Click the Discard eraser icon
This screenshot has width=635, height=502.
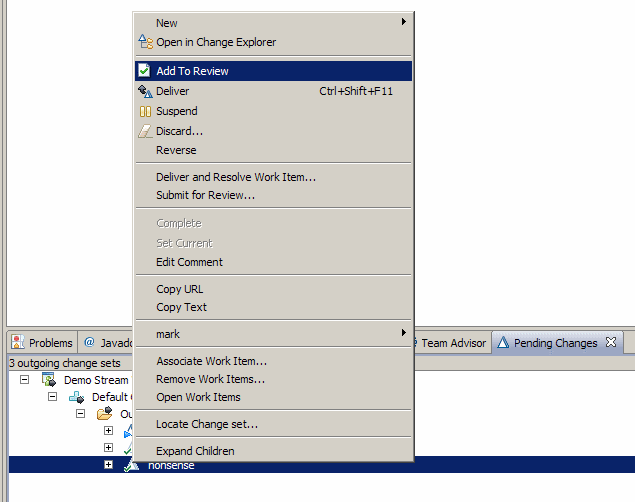(x=145, y=131)
